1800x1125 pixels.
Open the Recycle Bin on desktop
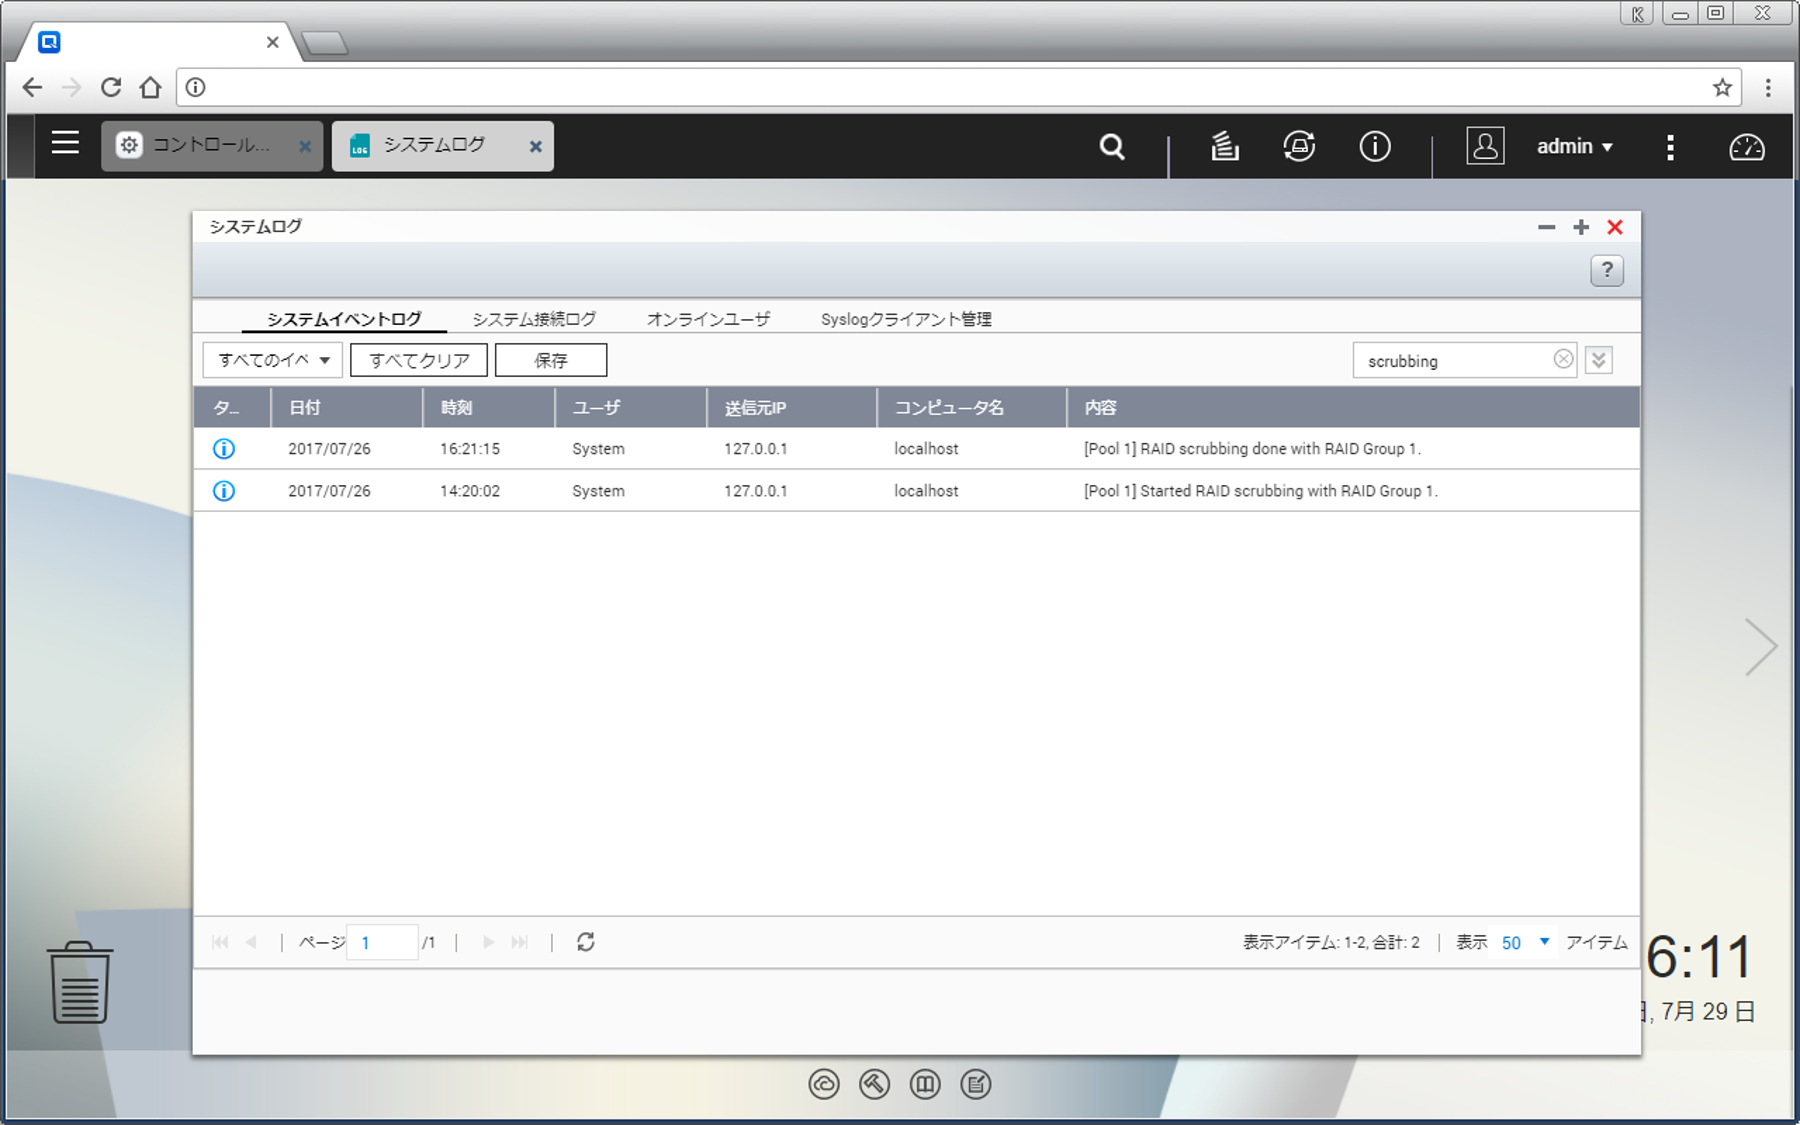pyautogui.click(x=80, y=982)
